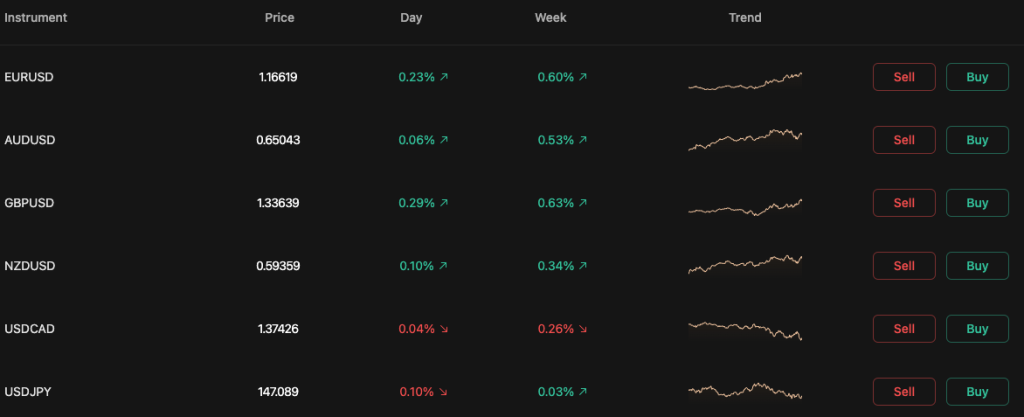The width and height of the screenshot is (1024, 417).
Task: Click the down arrow beside USDJPY day change
Action: (x=444, y=392)
